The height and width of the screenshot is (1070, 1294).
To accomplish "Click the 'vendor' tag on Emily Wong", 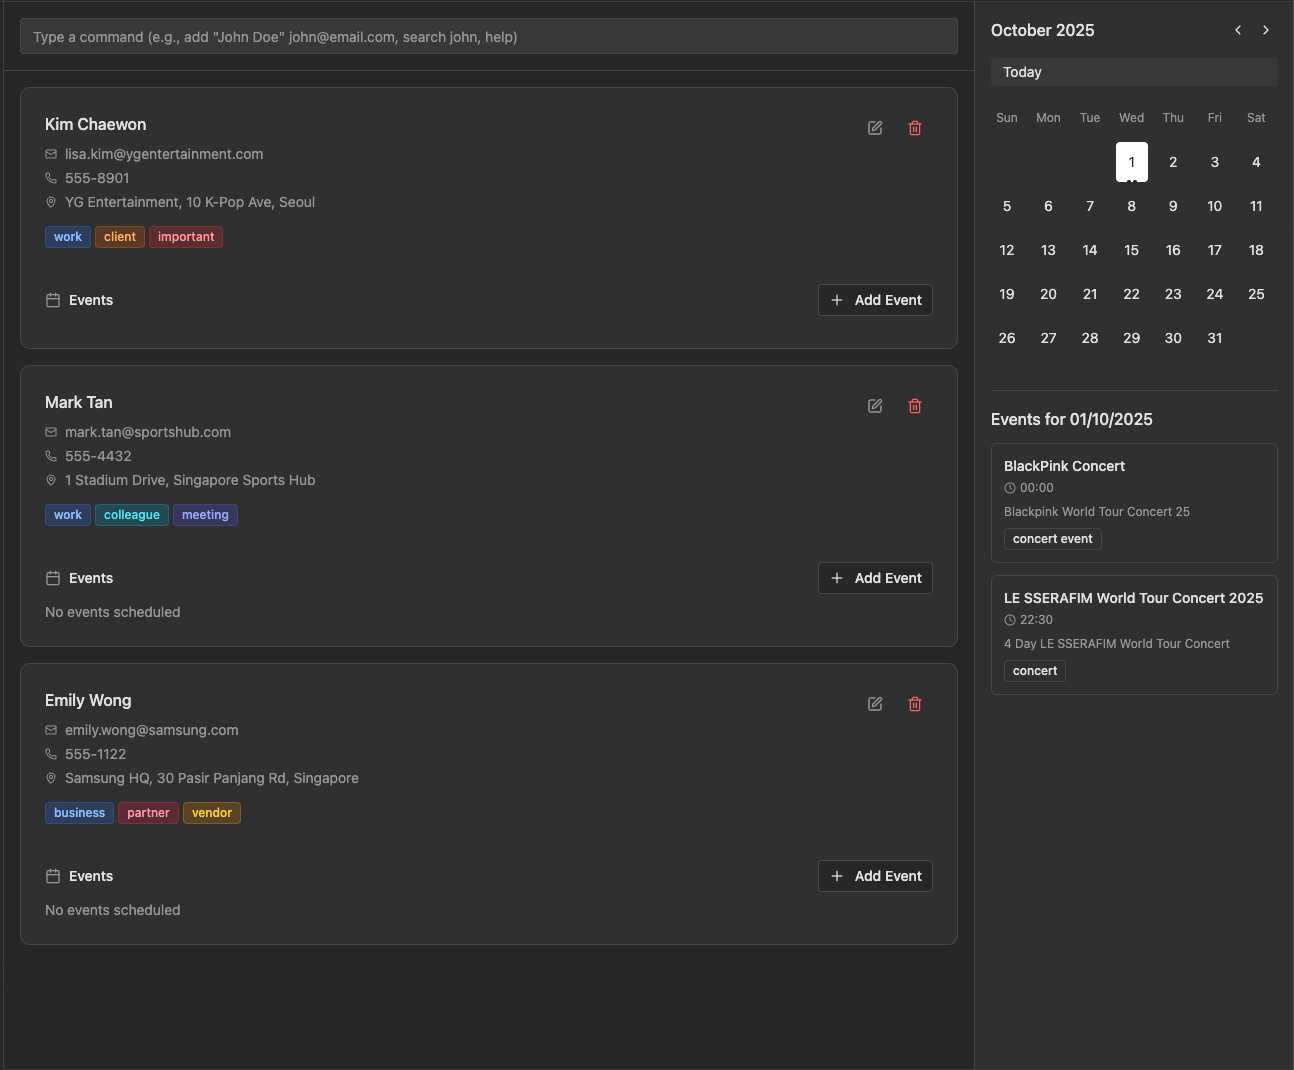I will coord(212,813).
